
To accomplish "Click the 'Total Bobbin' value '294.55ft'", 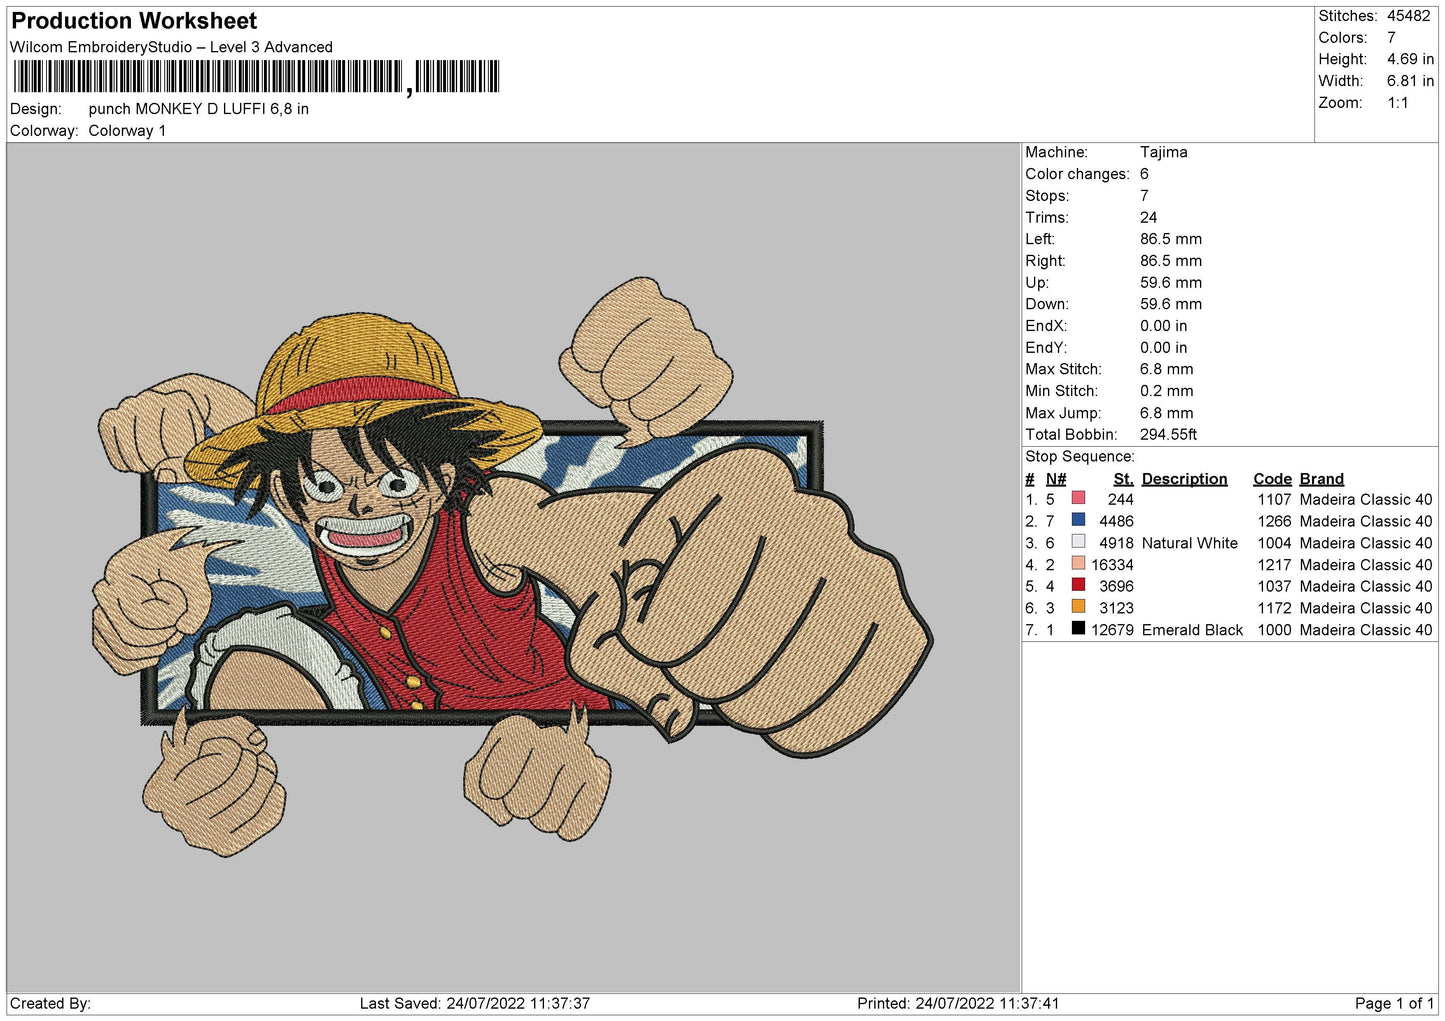I will 1169,434.
